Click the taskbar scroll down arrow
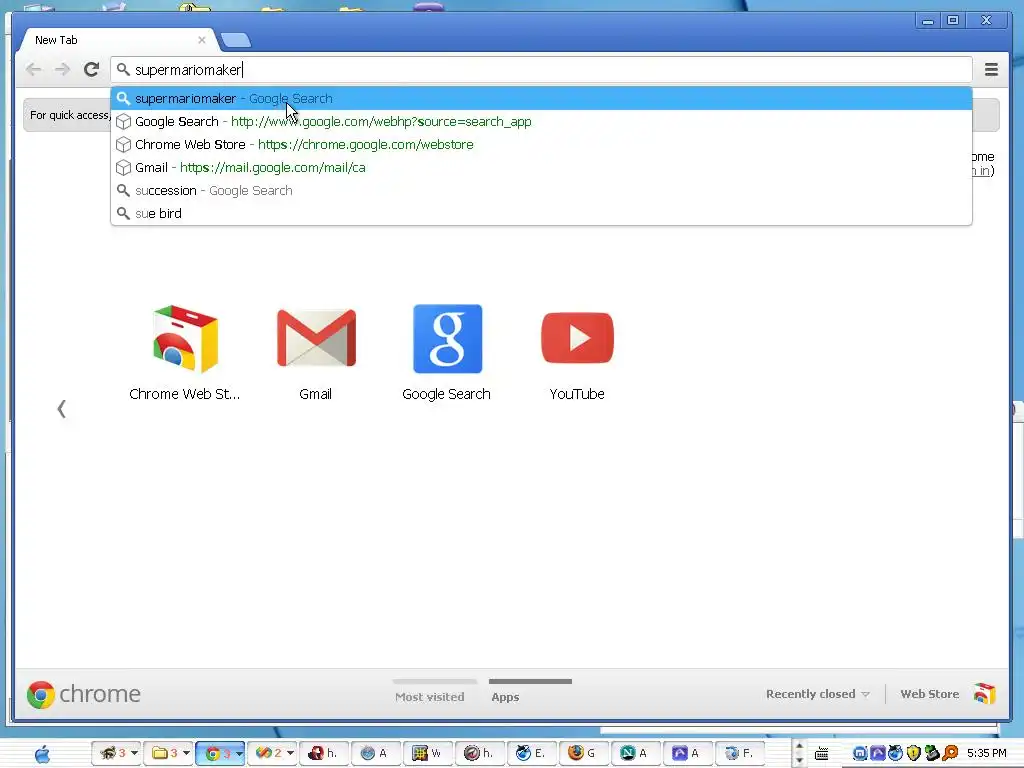This screenshot has width=1024, height=768. click(799, 761)
